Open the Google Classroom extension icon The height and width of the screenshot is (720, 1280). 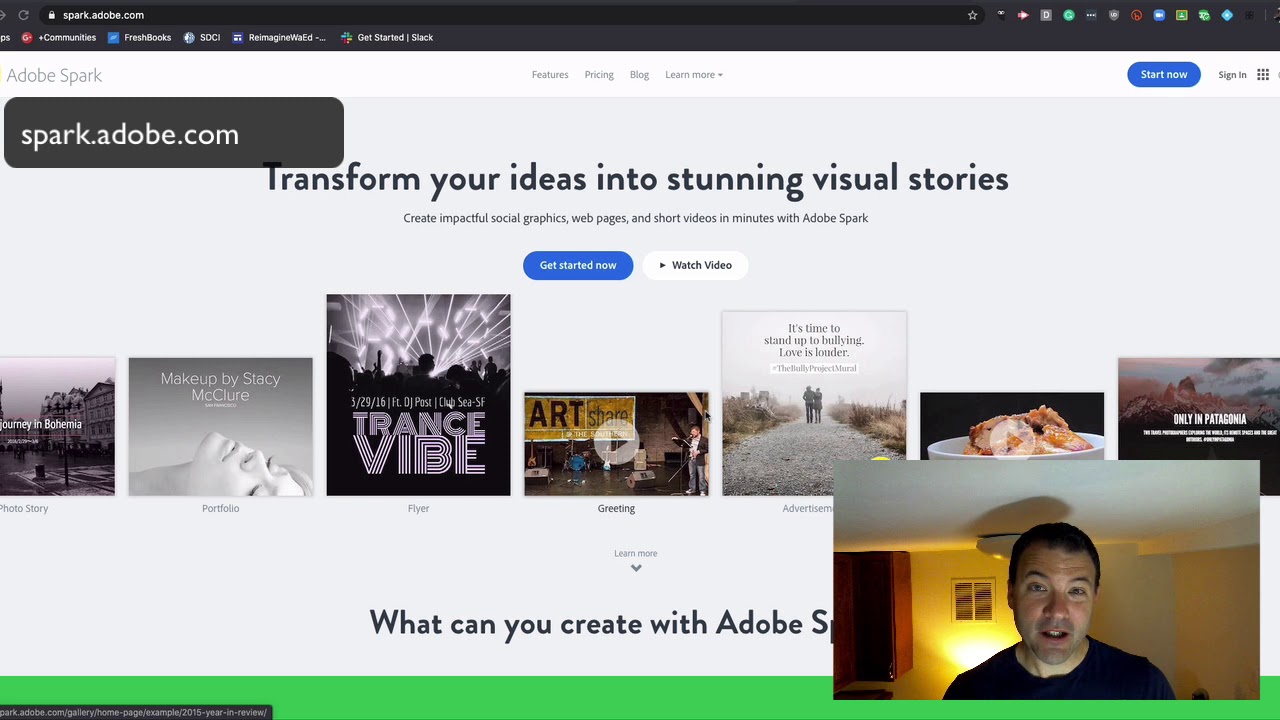click(x=1182, y=15)
